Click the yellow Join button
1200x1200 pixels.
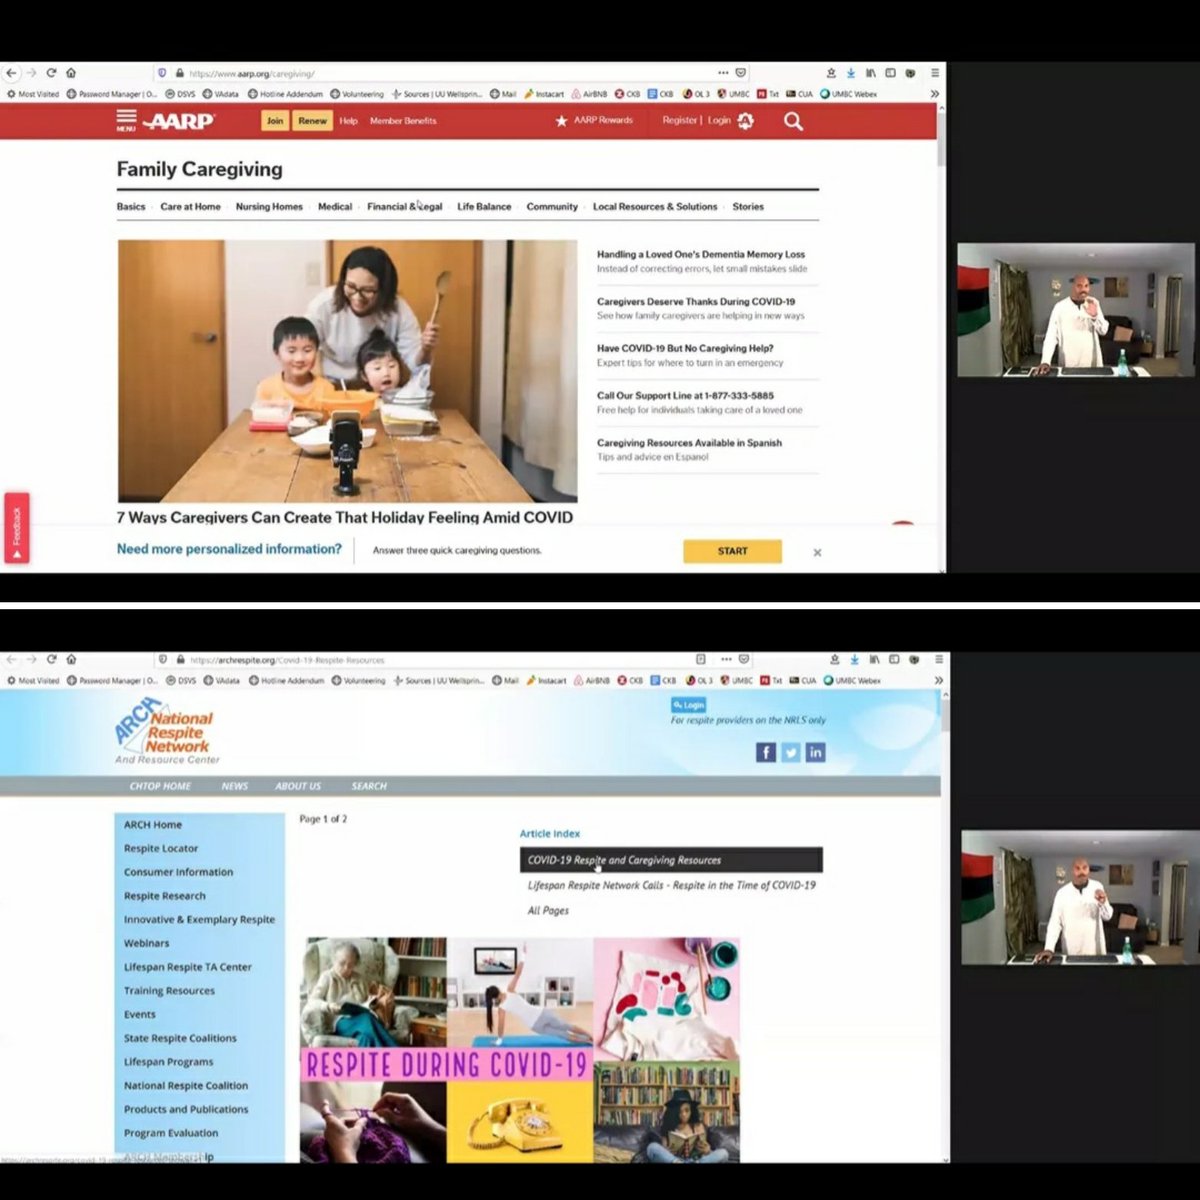click(x=275, y=121)
